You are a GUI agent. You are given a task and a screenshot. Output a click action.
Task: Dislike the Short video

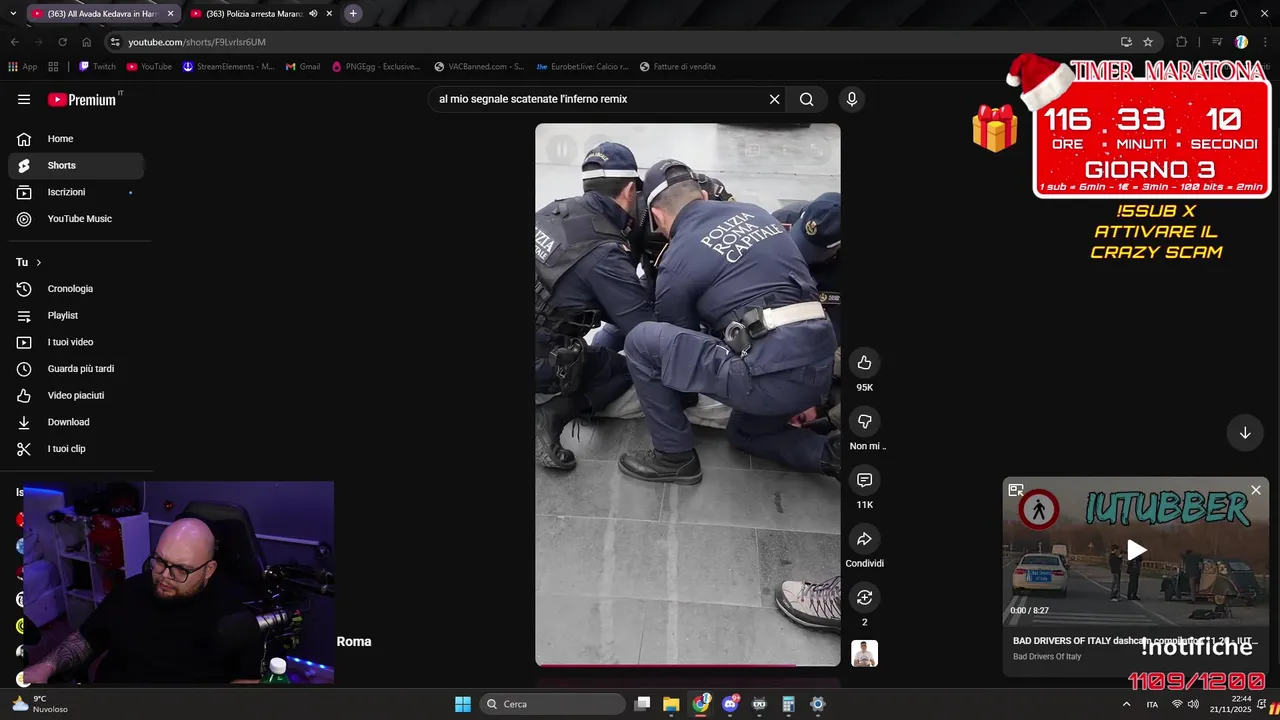tap(865, 421)
